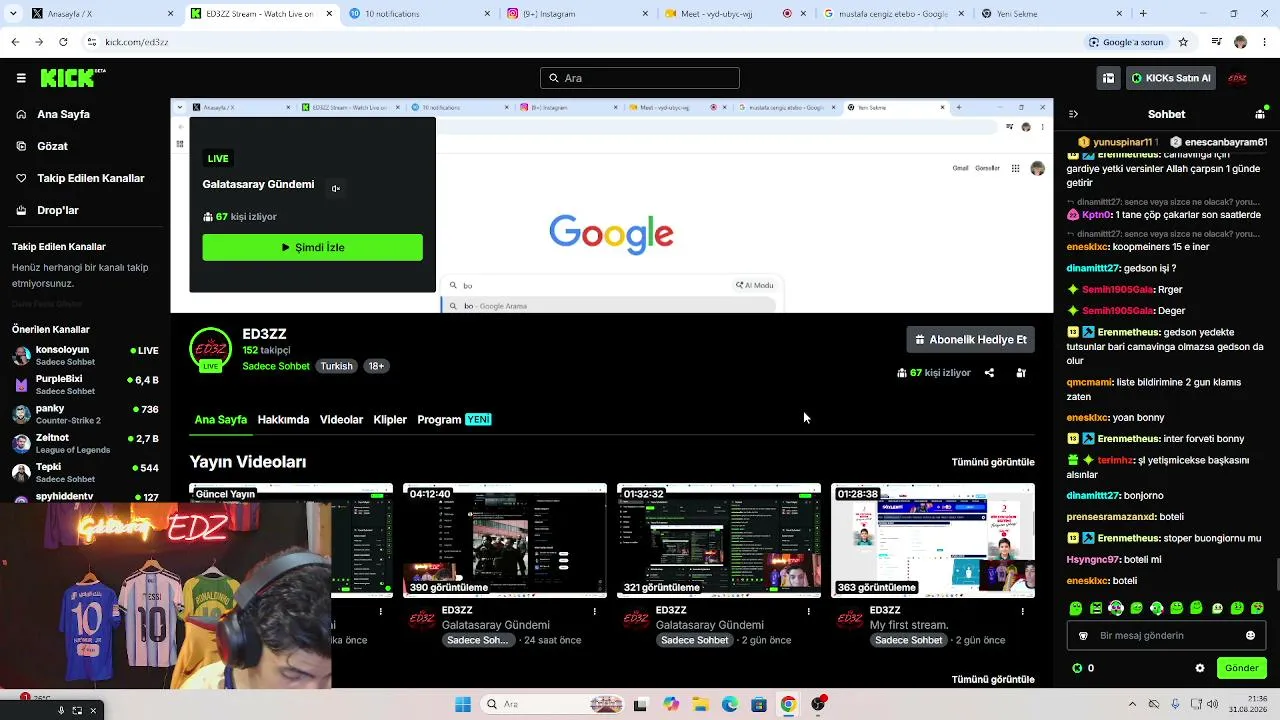
Task: Bookmark this page with star icon
Action: click(x=1183, y=42)
